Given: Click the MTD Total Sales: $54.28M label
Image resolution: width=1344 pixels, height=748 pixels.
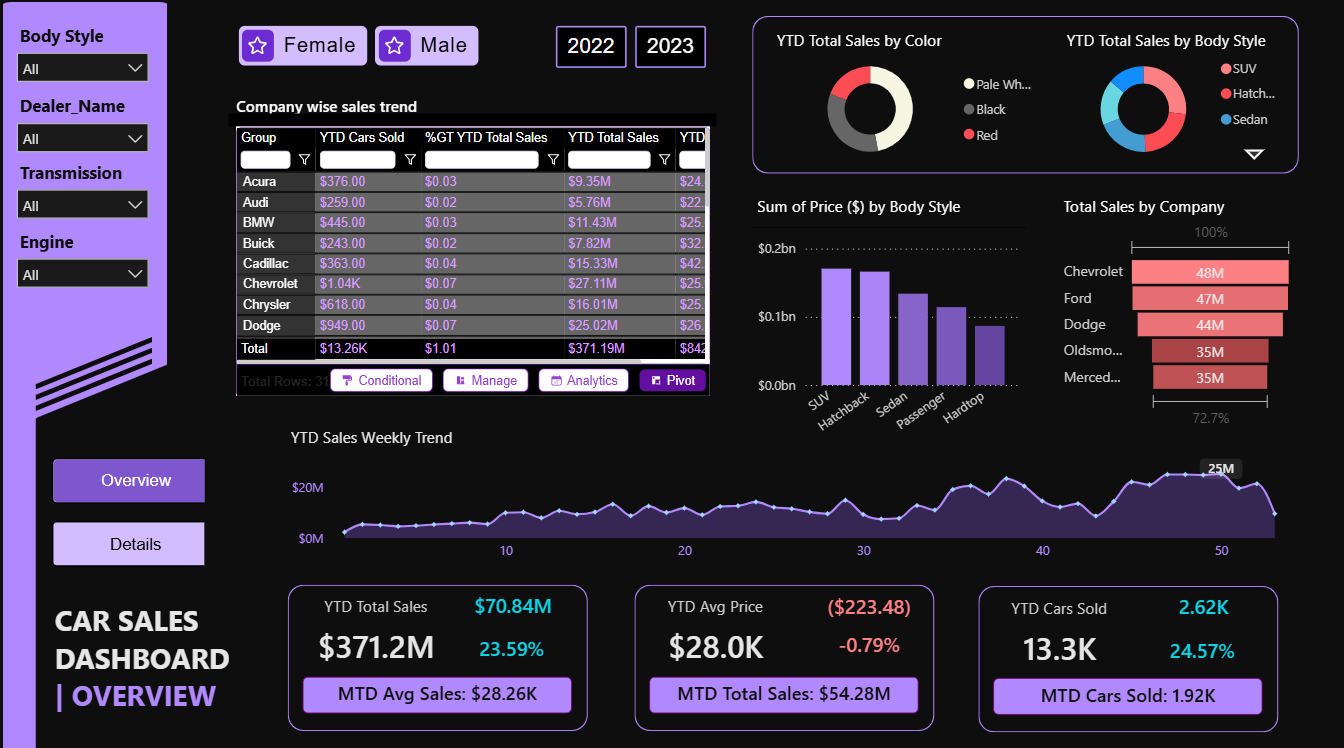Looking at the screenshot, I should (x=783, y=695).
